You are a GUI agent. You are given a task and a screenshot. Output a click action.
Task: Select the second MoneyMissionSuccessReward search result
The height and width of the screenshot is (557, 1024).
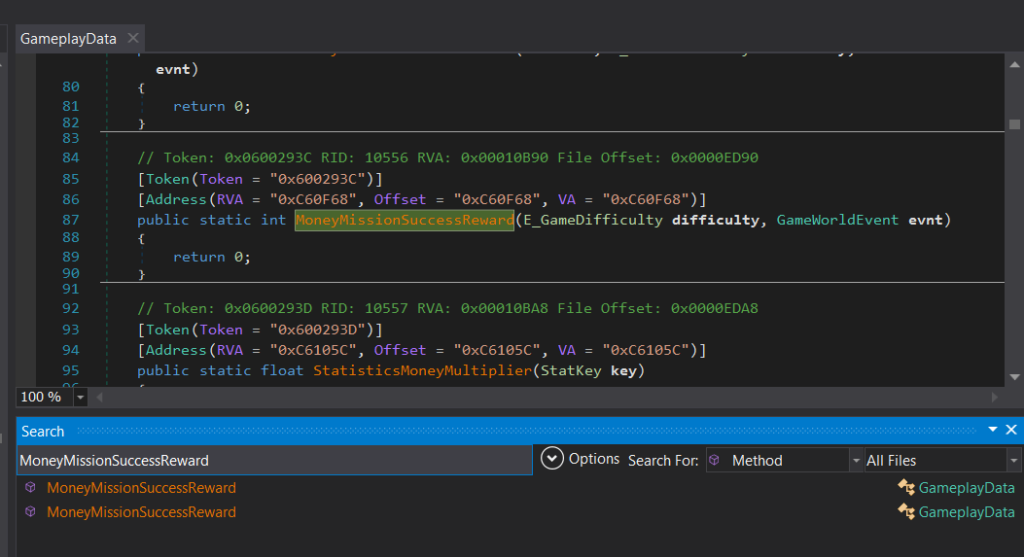(141, 512)
